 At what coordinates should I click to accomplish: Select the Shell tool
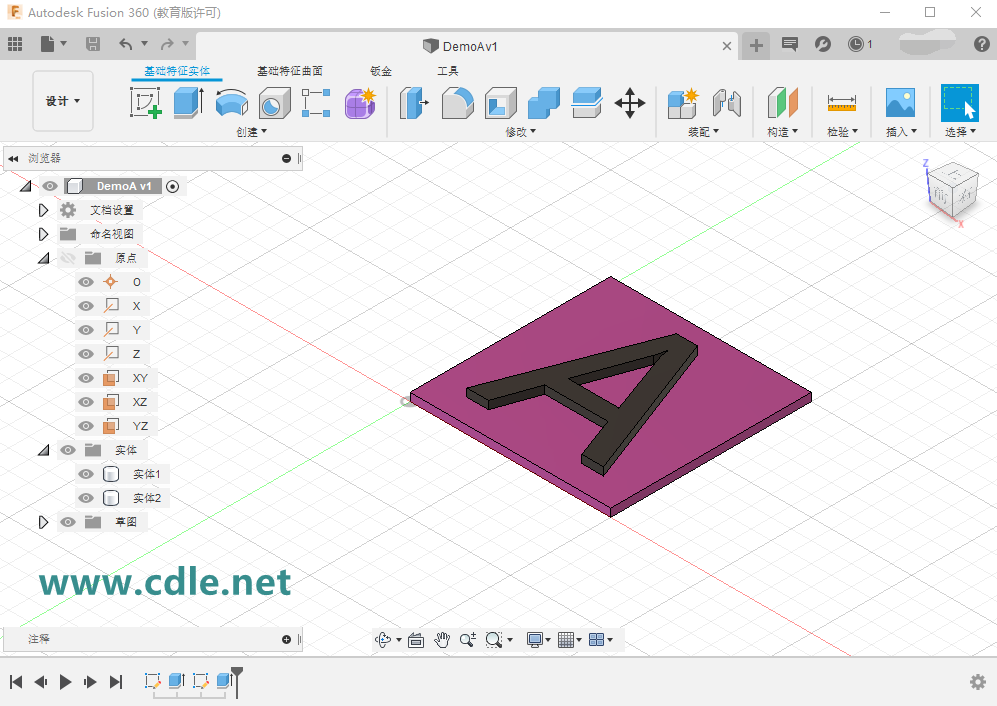tap(500, 103)
